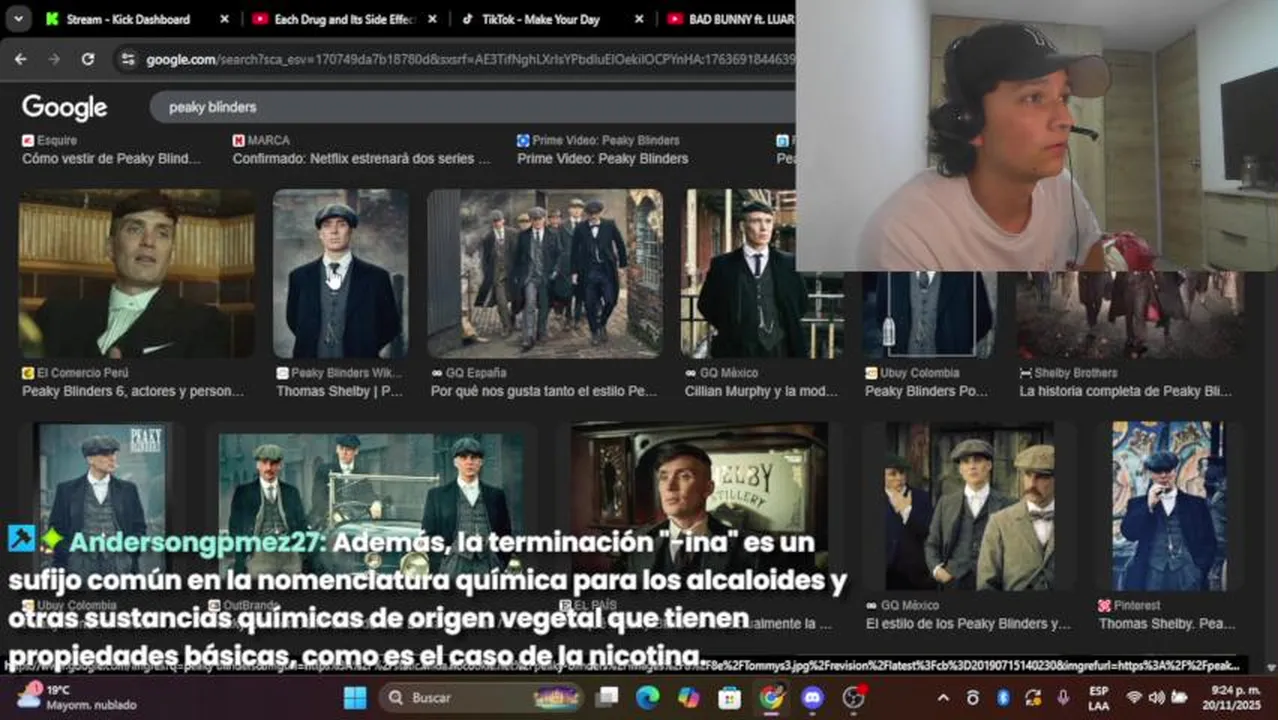Open the Thomas Shelby Peaky Blinders Wiki thumbnail

341,274
